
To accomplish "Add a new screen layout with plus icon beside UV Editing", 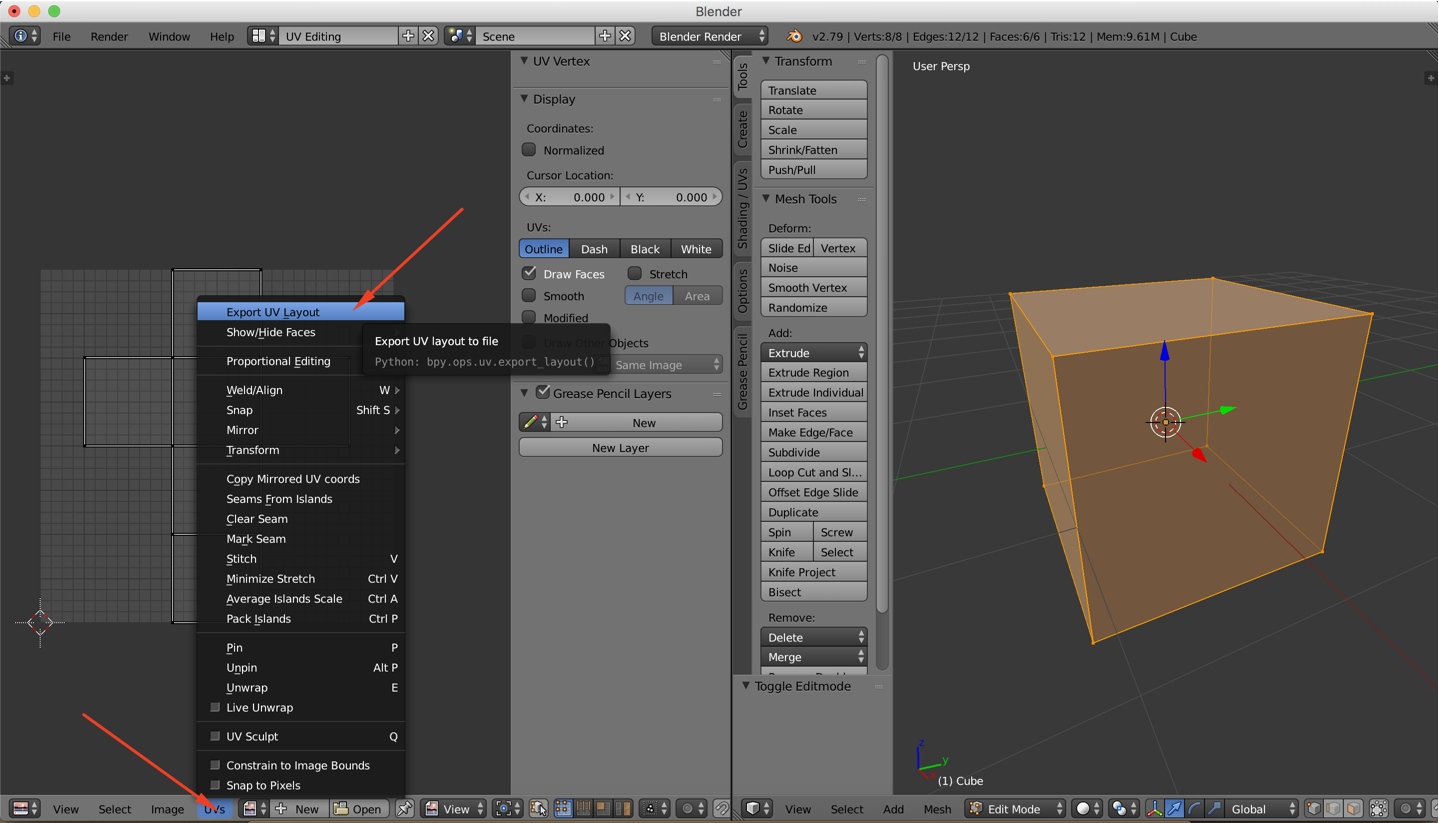I will pyautogui.click(x=408, y=36).
